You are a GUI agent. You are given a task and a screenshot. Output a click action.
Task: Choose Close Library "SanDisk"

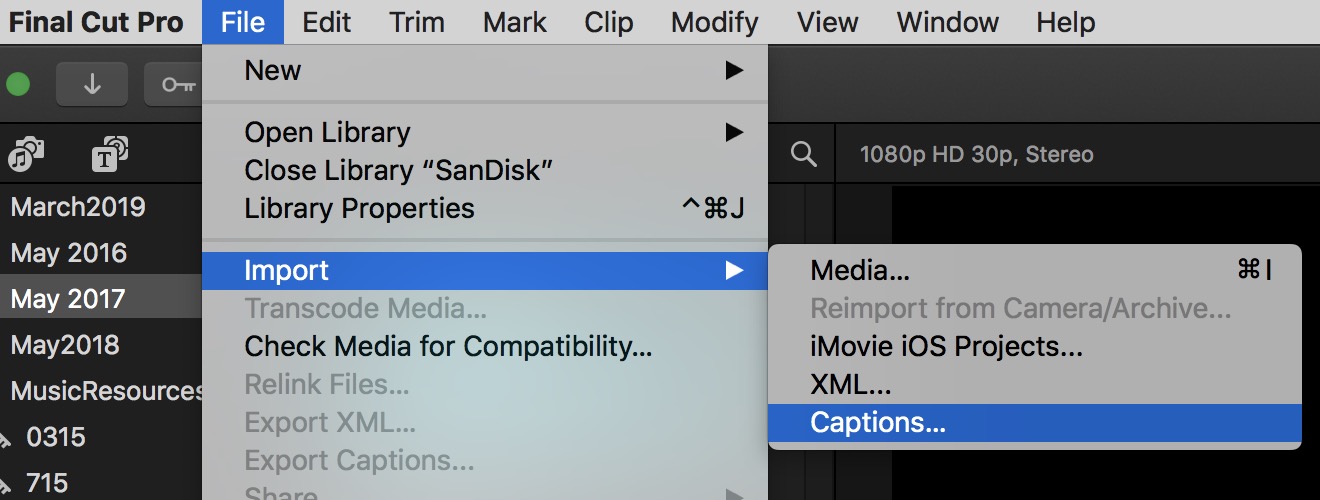click(x=398, y=170)
